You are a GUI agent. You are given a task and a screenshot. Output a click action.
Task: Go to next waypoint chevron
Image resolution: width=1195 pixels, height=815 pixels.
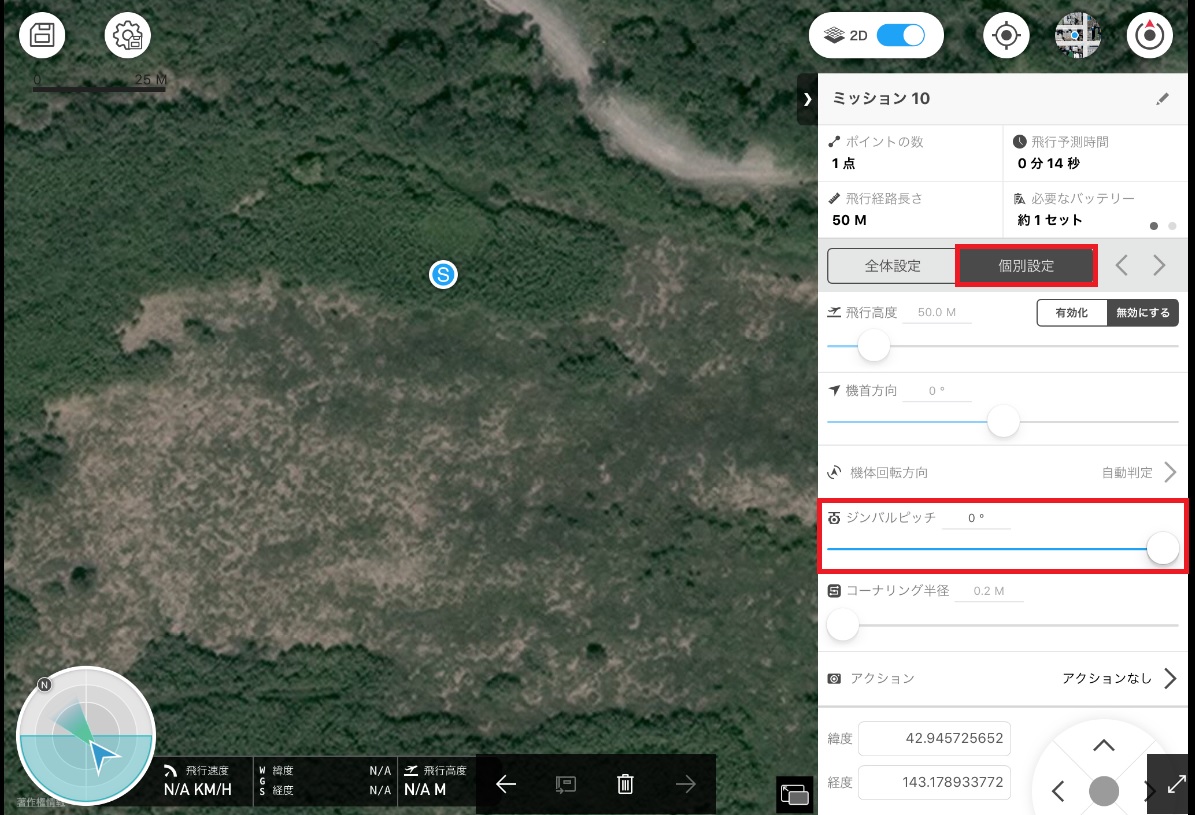[1159, 265]
